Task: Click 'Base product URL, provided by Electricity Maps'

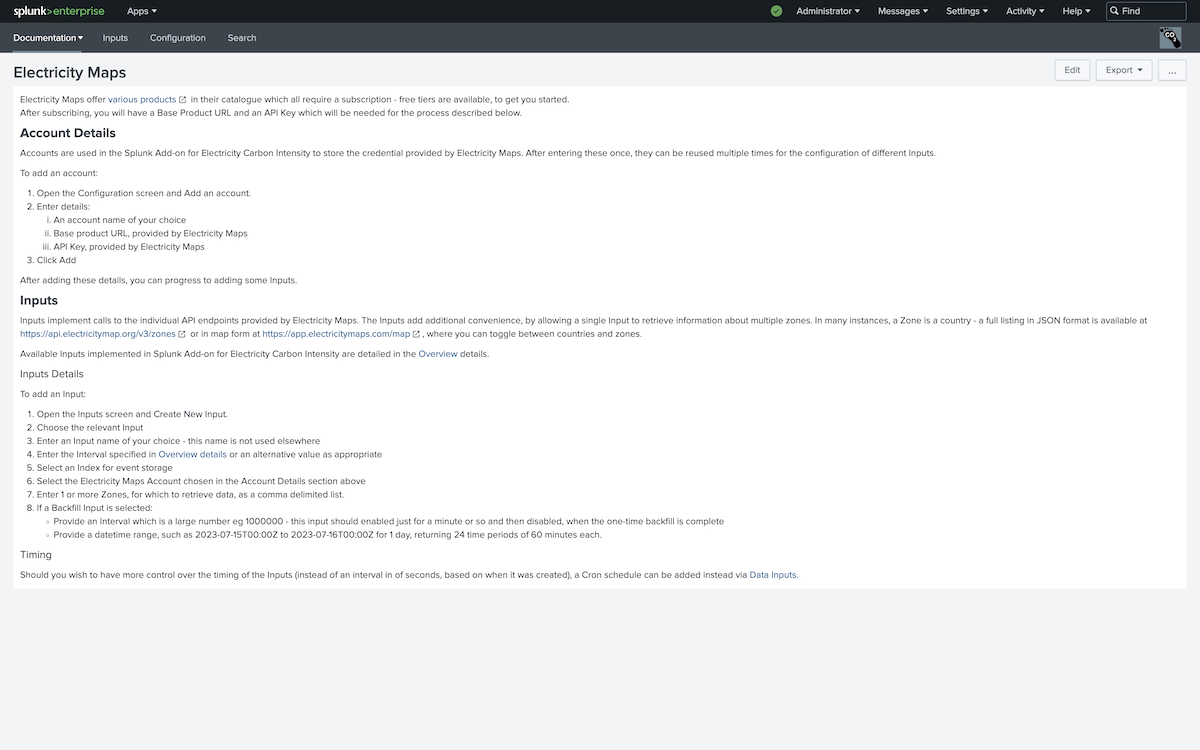Action: pyautogui.click(x=151, y=233)
